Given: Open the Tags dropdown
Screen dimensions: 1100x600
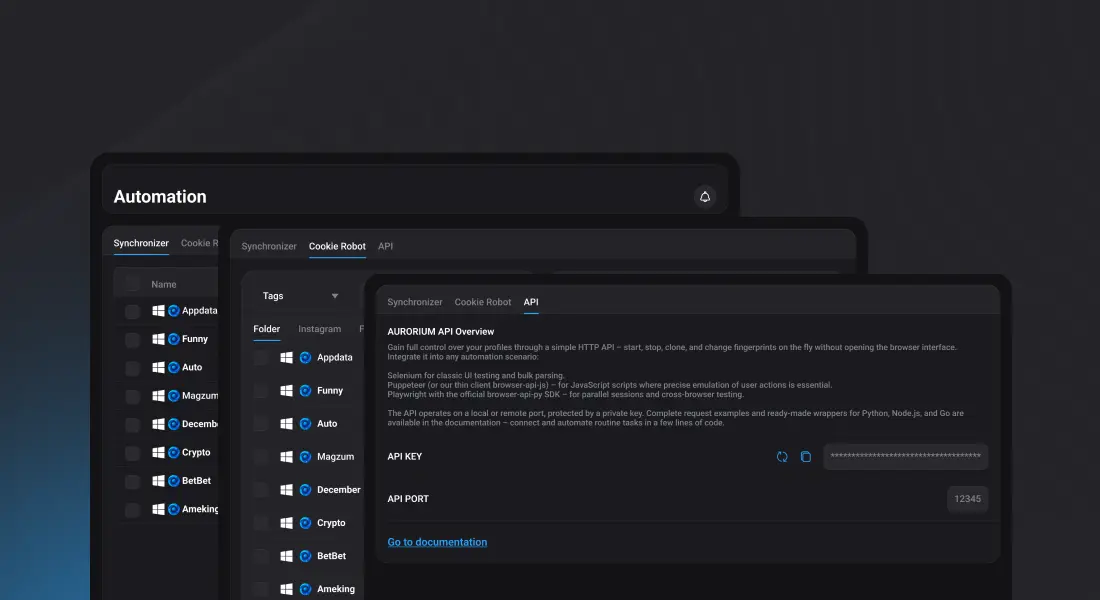Looking at the screenshot, I should point(300,296).
